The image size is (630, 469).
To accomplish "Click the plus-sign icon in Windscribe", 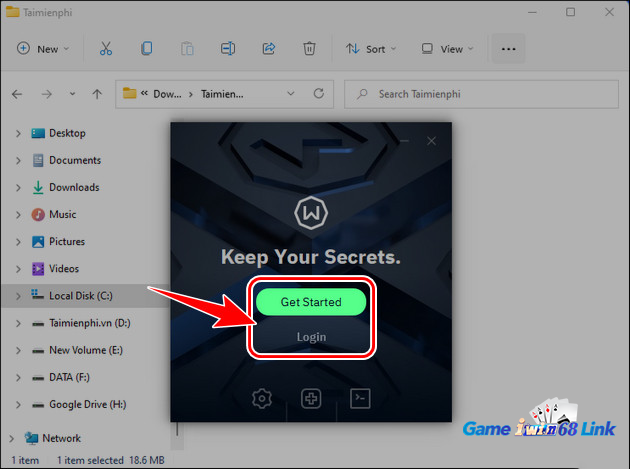I will click(311, 399).
